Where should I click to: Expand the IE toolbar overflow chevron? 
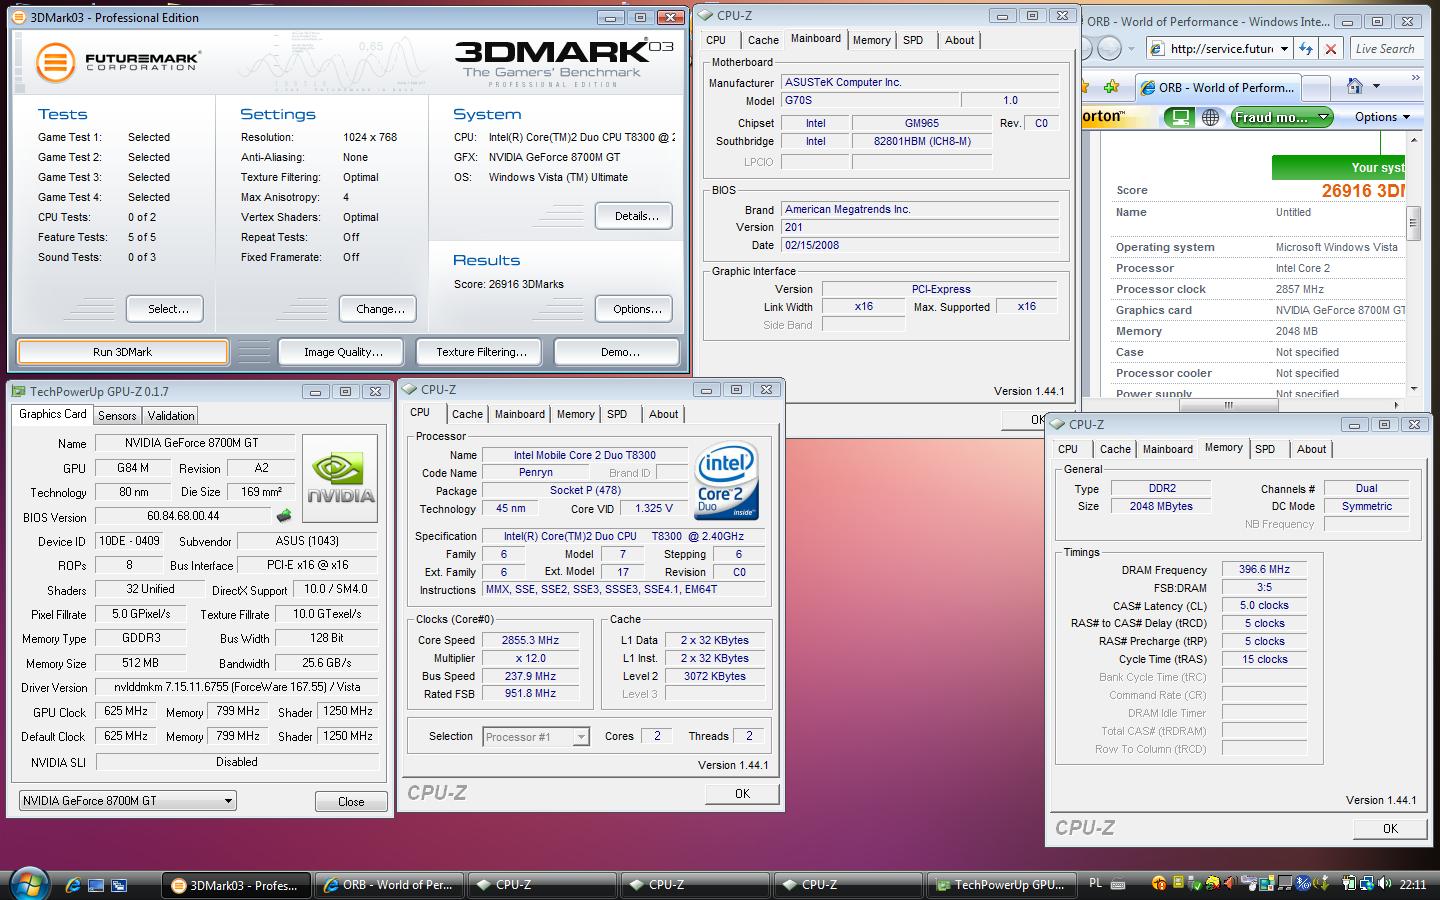click(x=1416, y=77)
